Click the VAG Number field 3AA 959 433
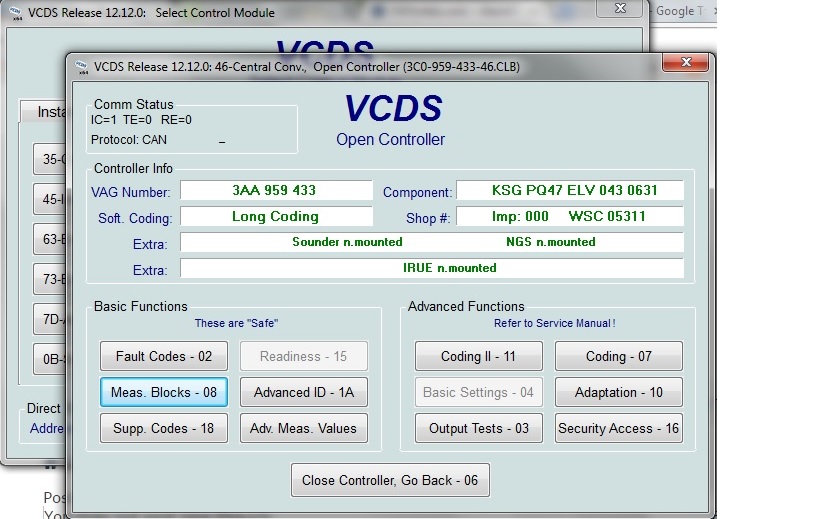 [275, 191]
